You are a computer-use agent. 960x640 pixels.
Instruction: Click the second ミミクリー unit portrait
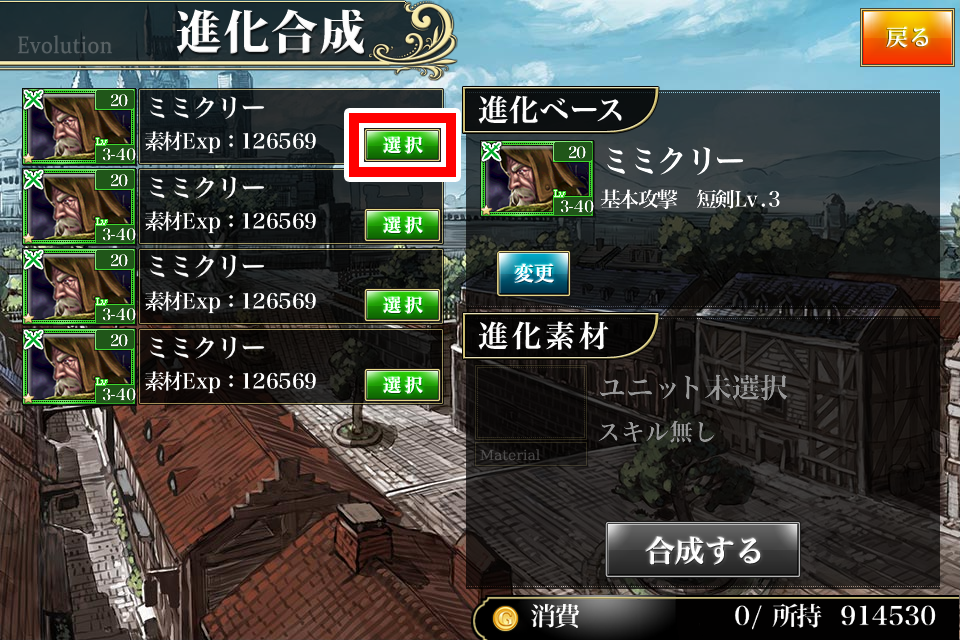click(x=79, y=206)
